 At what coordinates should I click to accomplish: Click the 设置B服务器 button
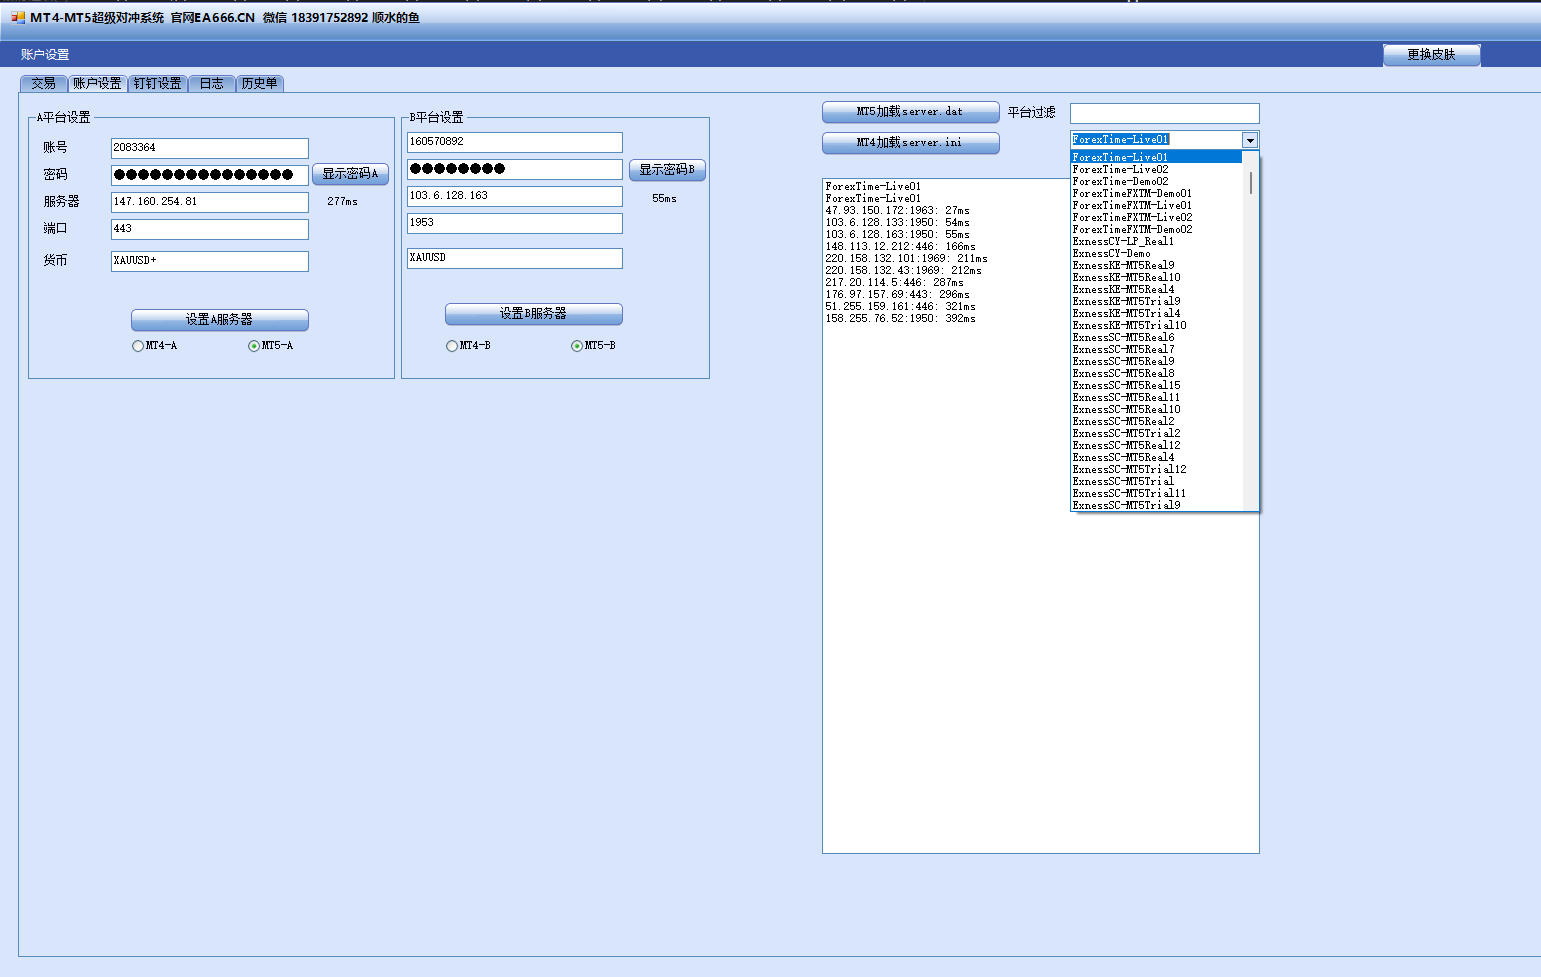tap(533, 314)
